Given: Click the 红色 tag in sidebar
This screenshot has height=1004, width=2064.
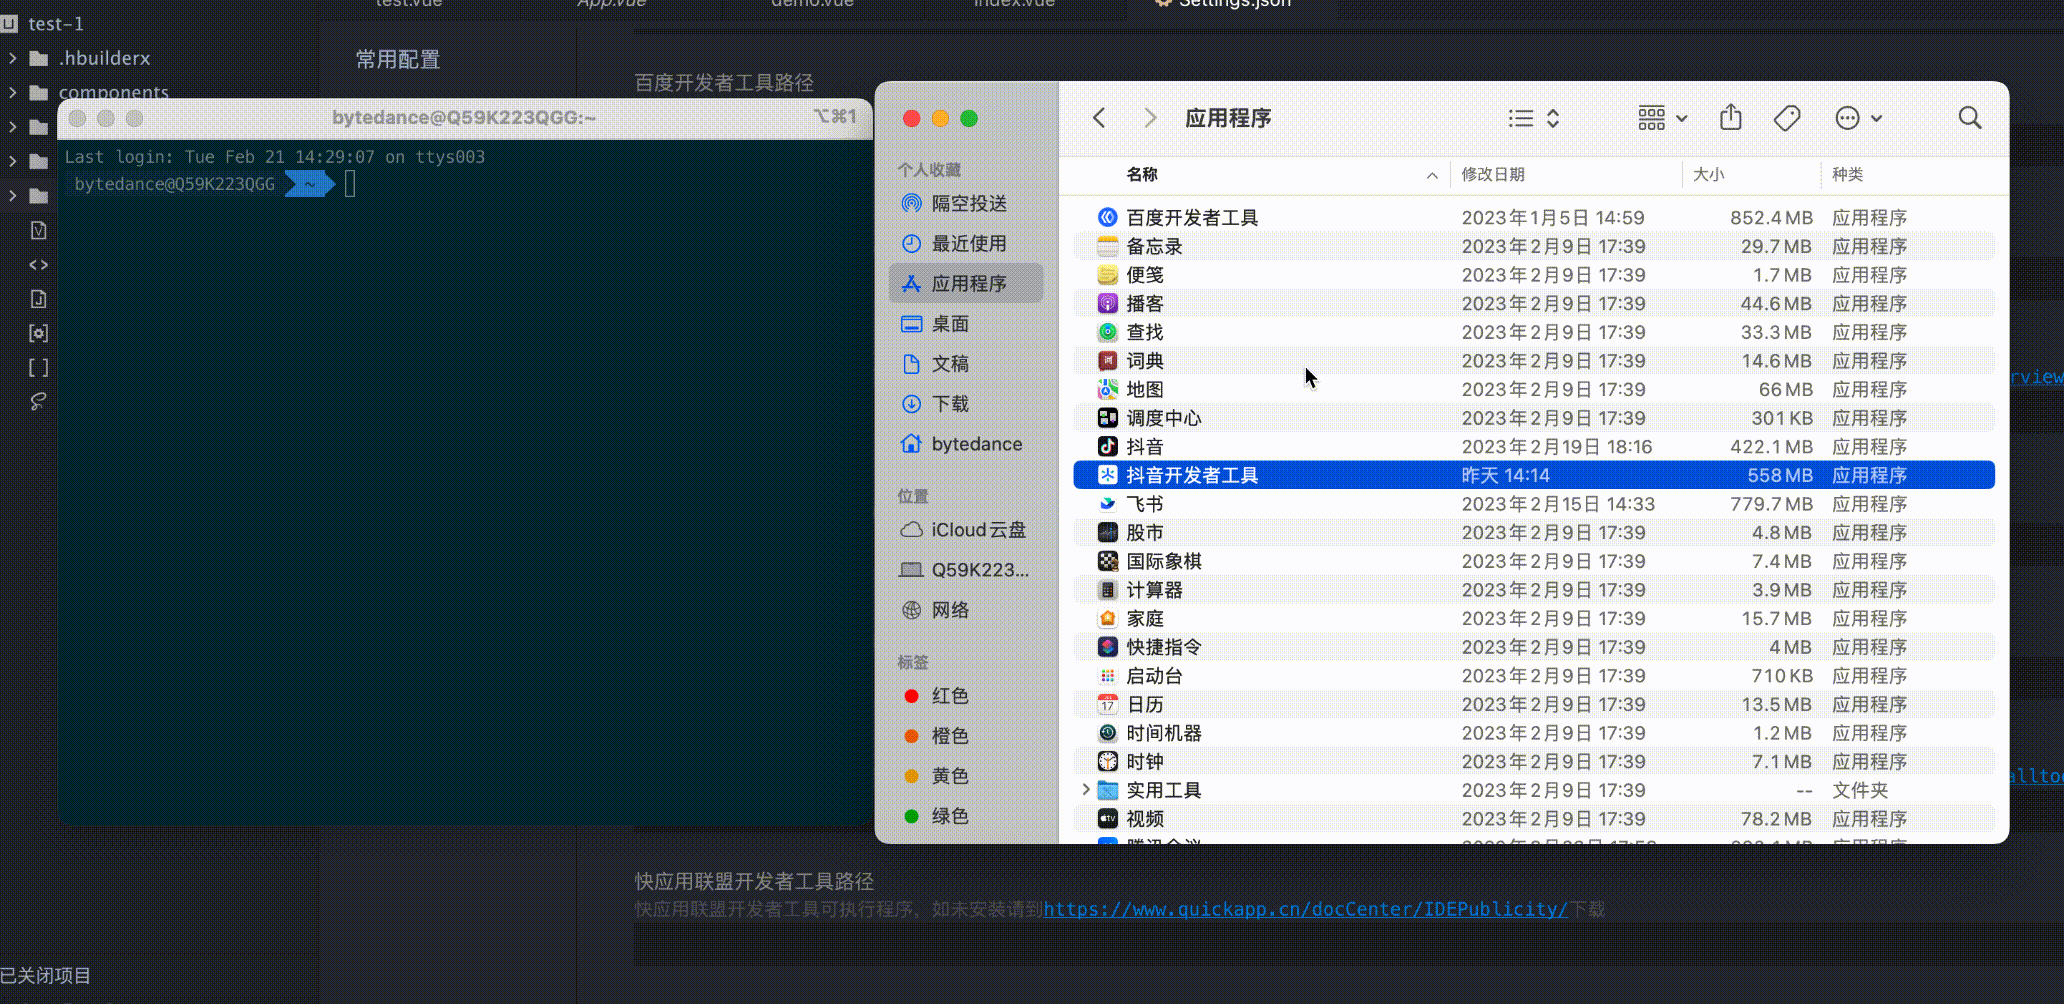Looking at the screenshot, I should pos(966,695).
